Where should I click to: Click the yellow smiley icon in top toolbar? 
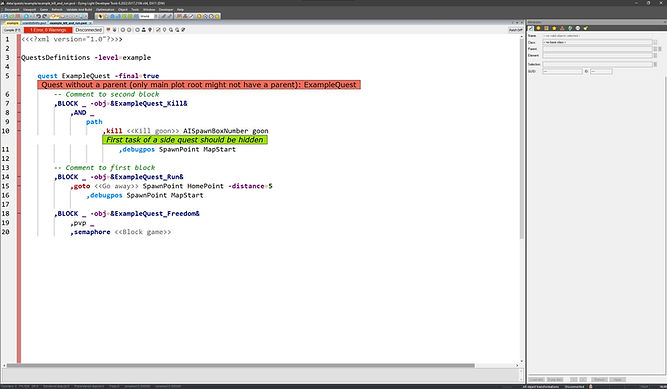[199, 16]
